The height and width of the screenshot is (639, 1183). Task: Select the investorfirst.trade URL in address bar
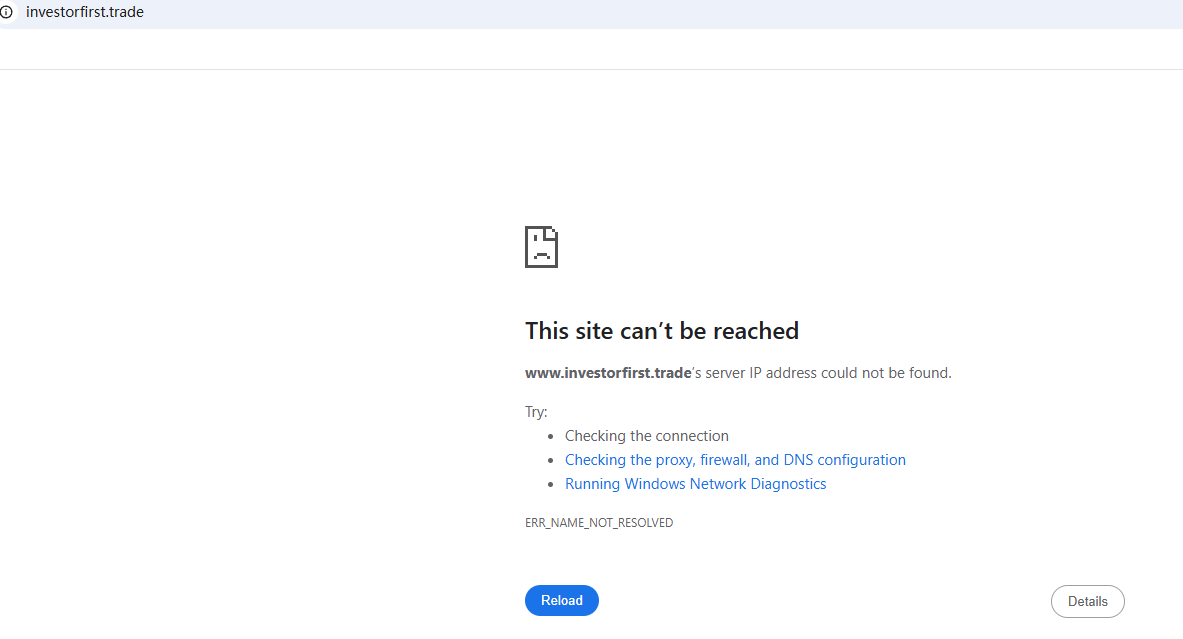coord(84,12)
